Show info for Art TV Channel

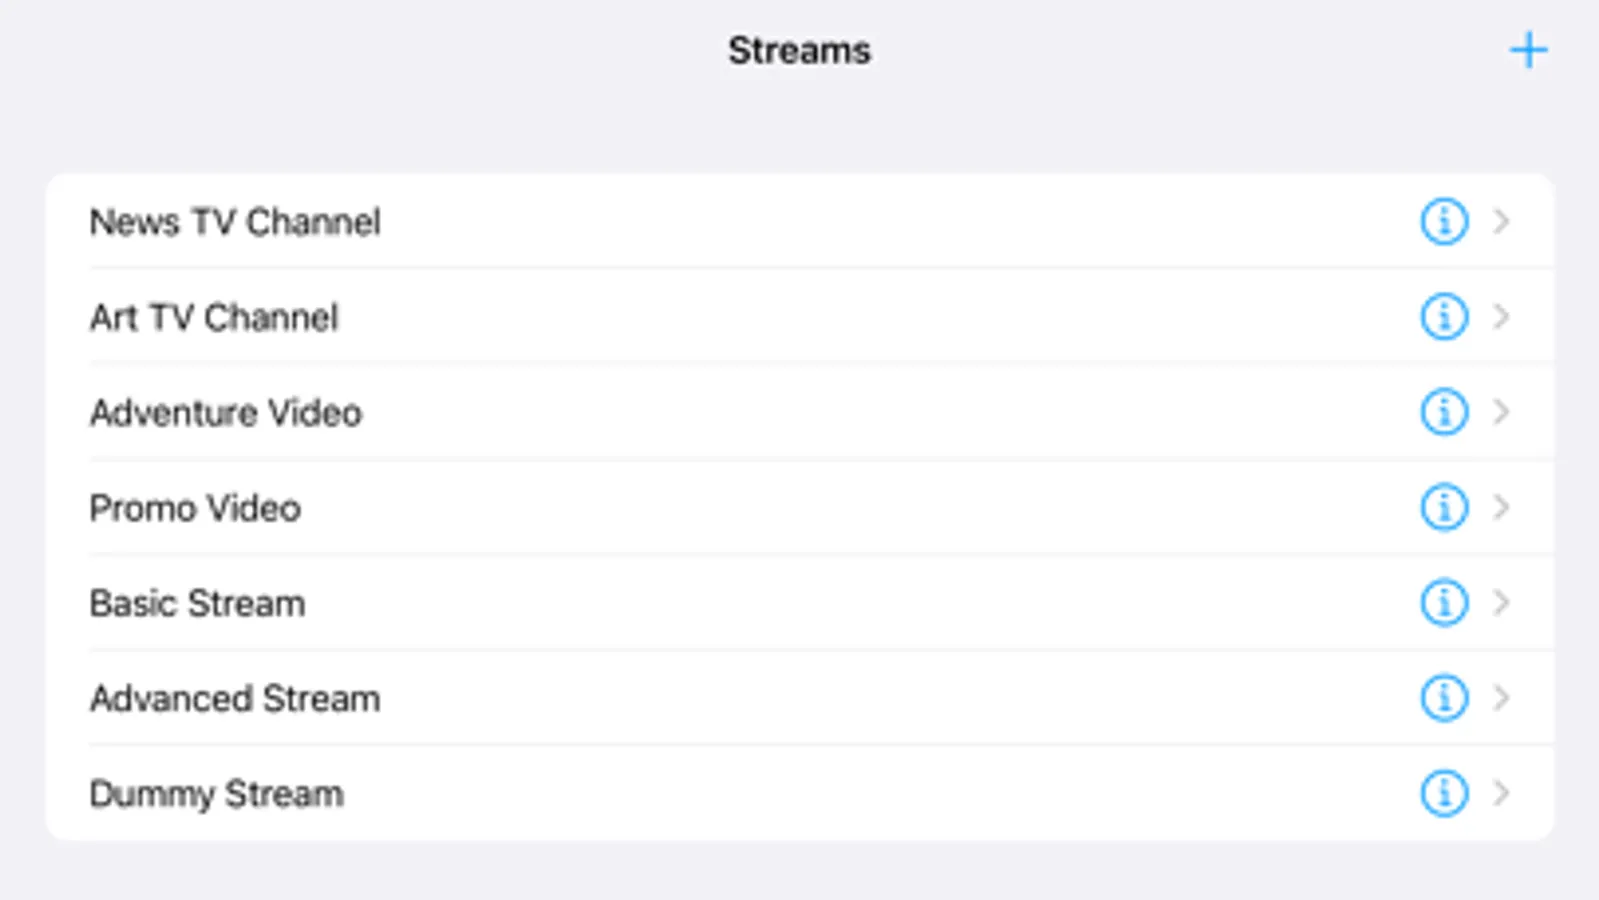pos(1444,317)
